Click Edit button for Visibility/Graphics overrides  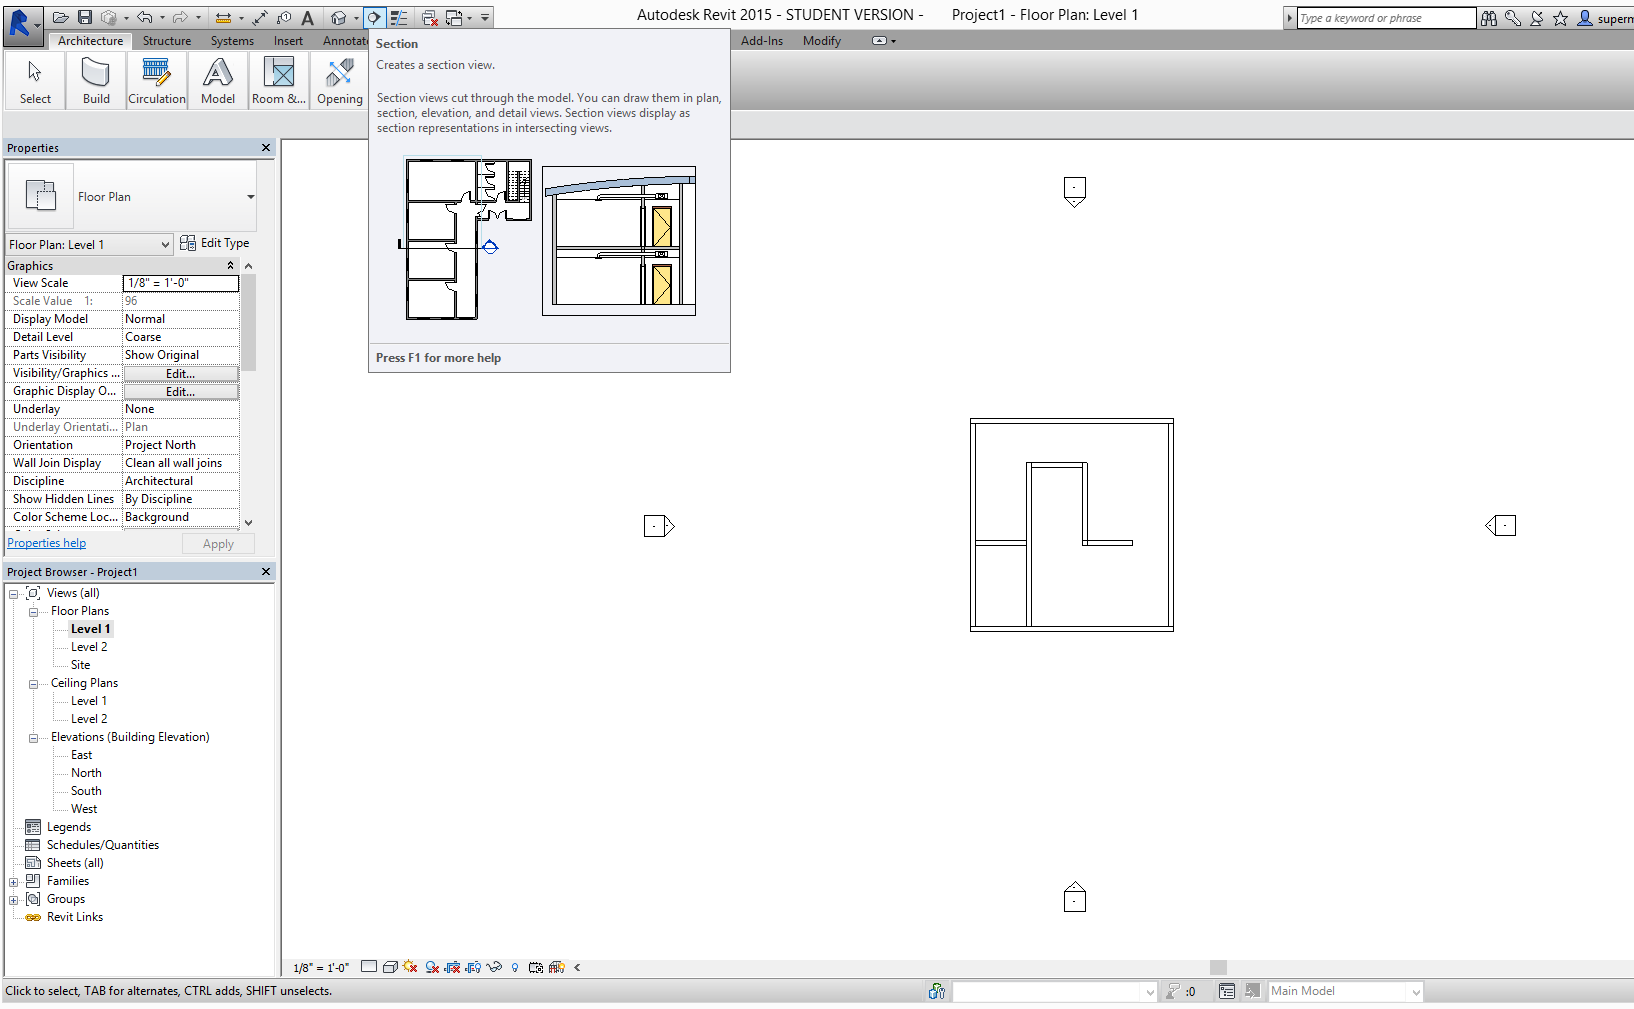[181, 373]
